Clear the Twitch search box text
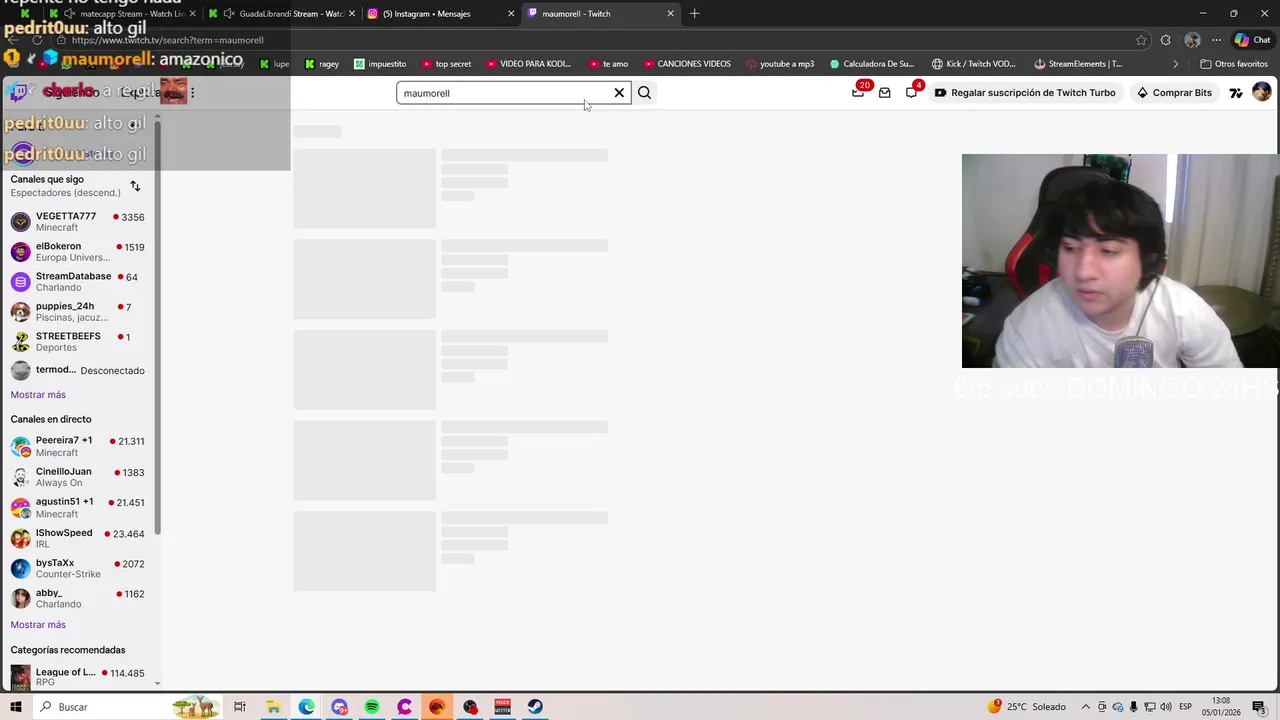Image resolution: width=1280 pixels, height=720 pixels. (x=619, y=93)
